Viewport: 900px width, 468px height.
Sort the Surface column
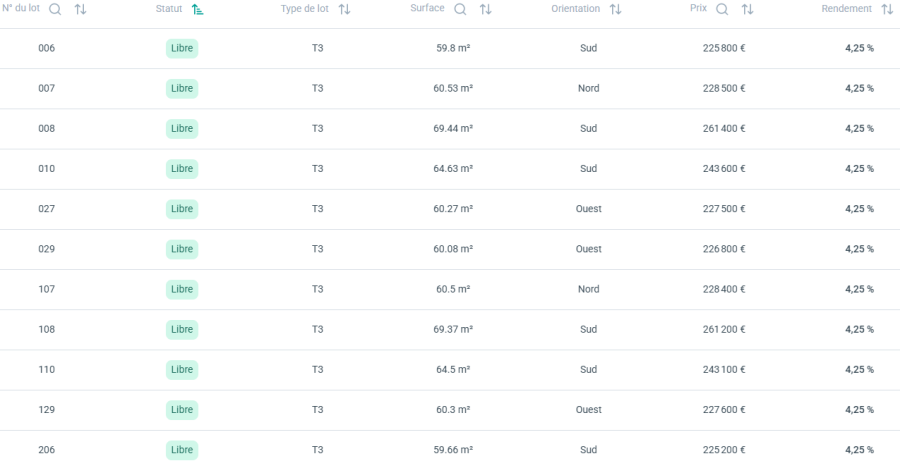[485, 9]
